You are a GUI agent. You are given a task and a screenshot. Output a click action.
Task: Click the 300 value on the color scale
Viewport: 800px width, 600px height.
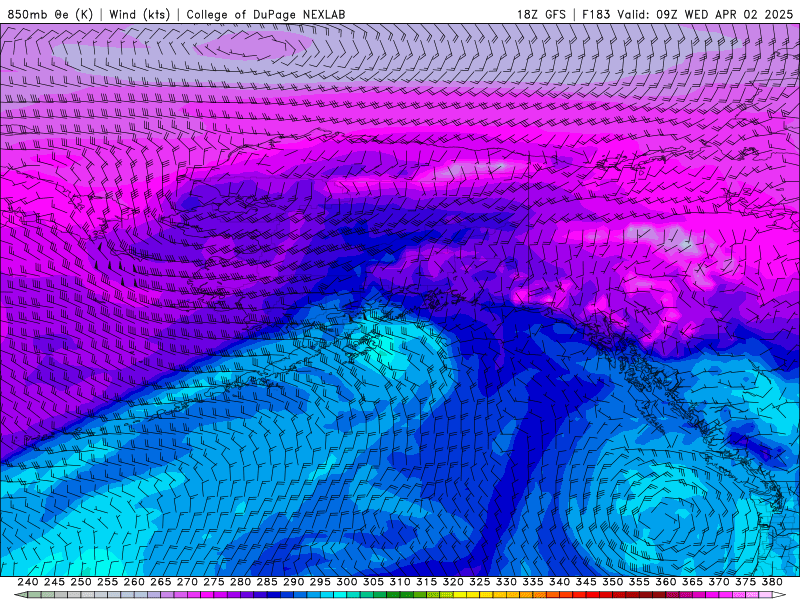pyautogui.click(x=346, y=582)
